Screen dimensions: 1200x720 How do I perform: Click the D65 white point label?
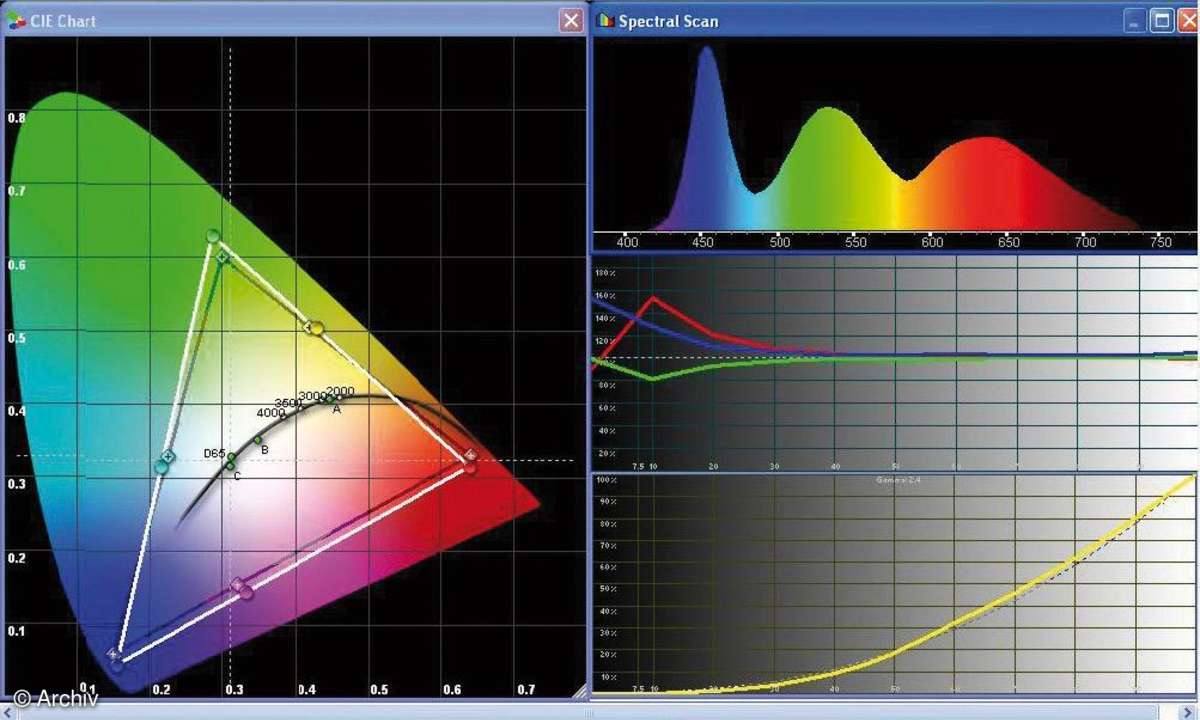pyautogui.click(x=214, y=454)
